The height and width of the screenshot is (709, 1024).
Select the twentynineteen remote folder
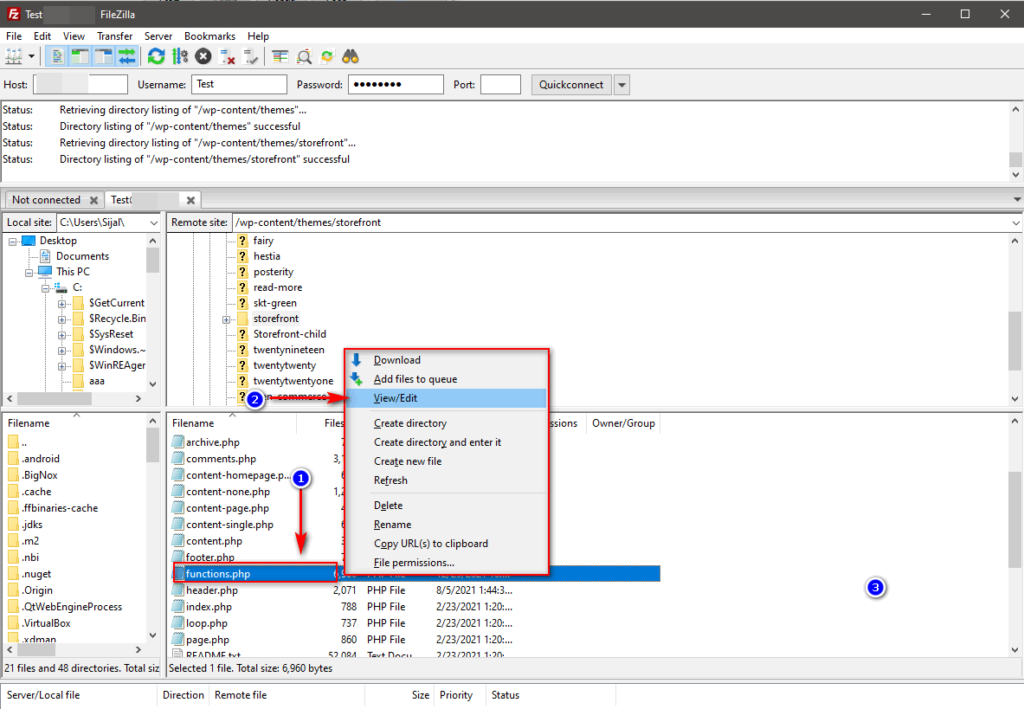[x=289, y=349]
